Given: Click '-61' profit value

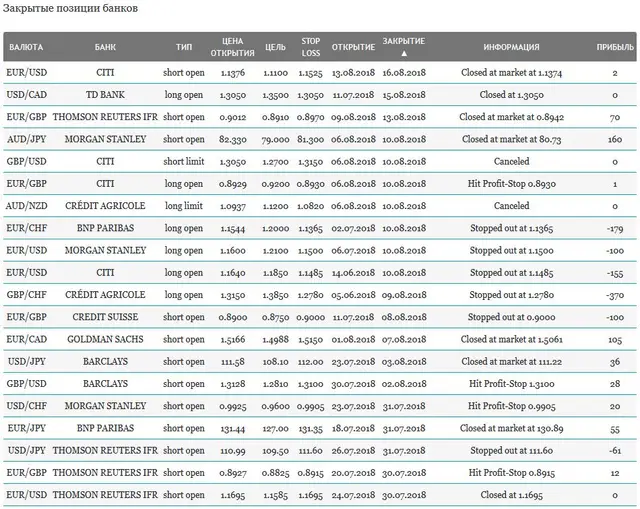Looking at the screenshot, I should click(x=615, y=451).
